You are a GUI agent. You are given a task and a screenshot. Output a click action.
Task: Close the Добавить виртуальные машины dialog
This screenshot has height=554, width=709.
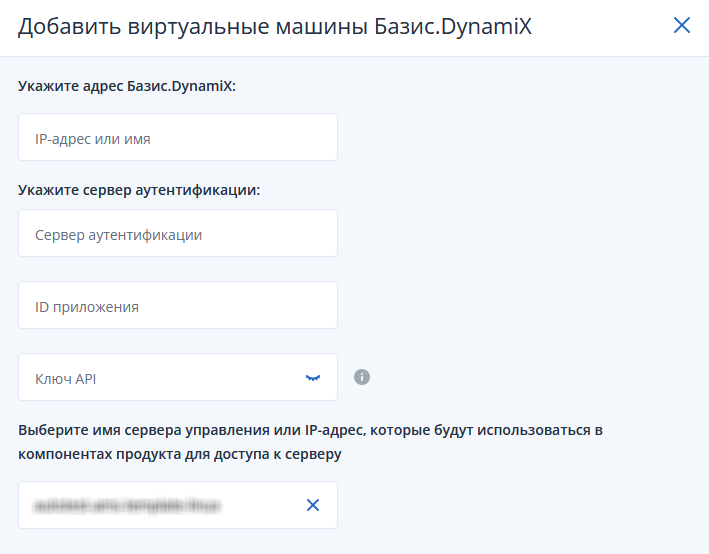point(681,25)
